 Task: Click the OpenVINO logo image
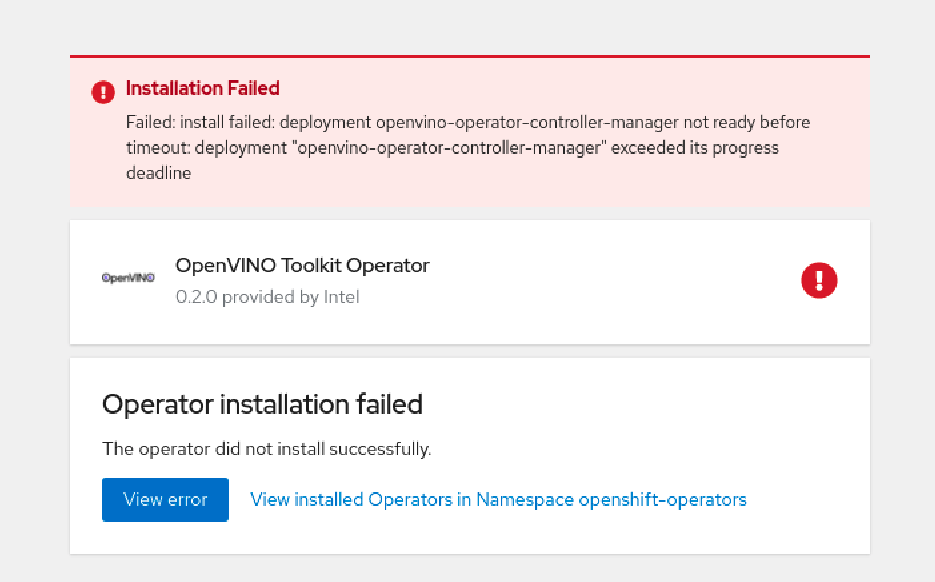[x=128, y=278]
